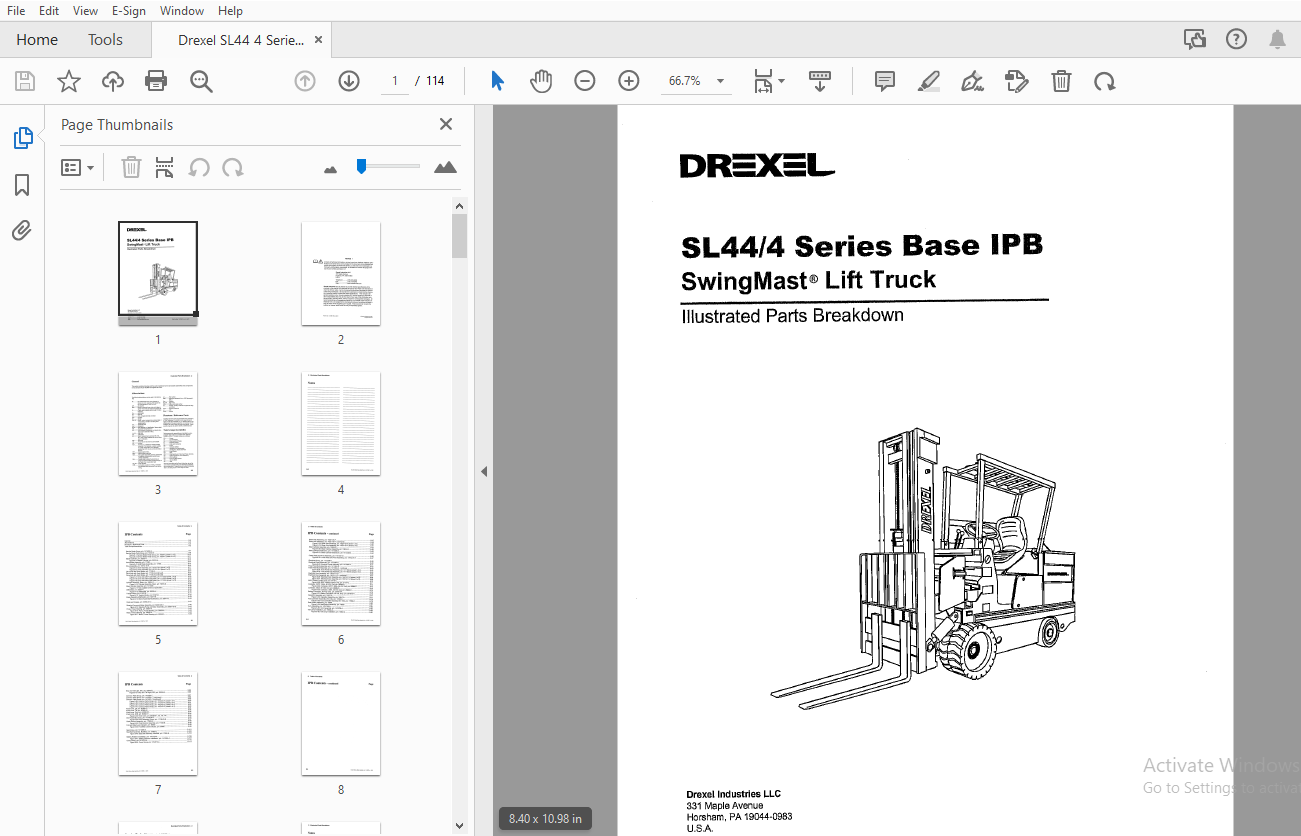Open the Edit menu
Screen dimensions: 1301x836
click(x=49, y=11)
